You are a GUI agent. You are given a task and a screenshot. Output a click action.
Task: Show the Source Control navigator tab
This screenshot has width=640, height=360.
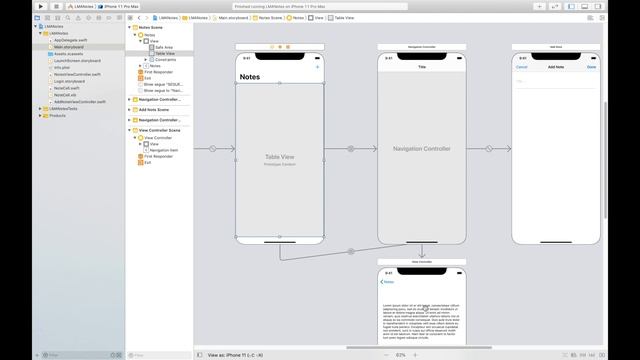click(47, 18)
